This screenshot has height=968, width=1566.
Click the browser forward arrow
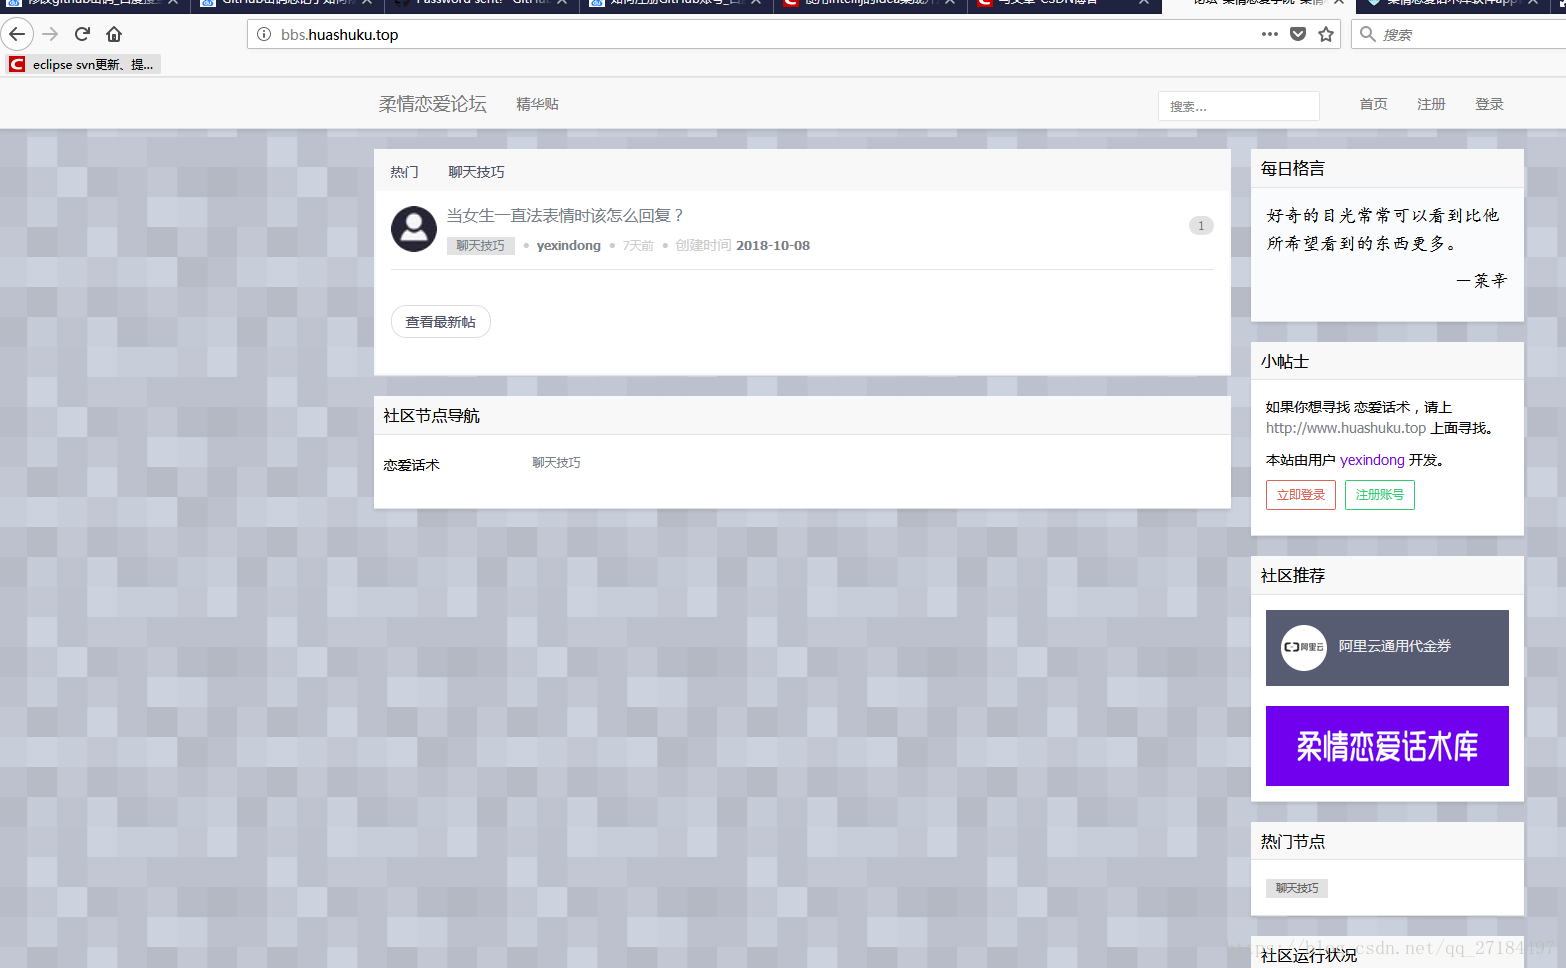[x=50, y=34]
